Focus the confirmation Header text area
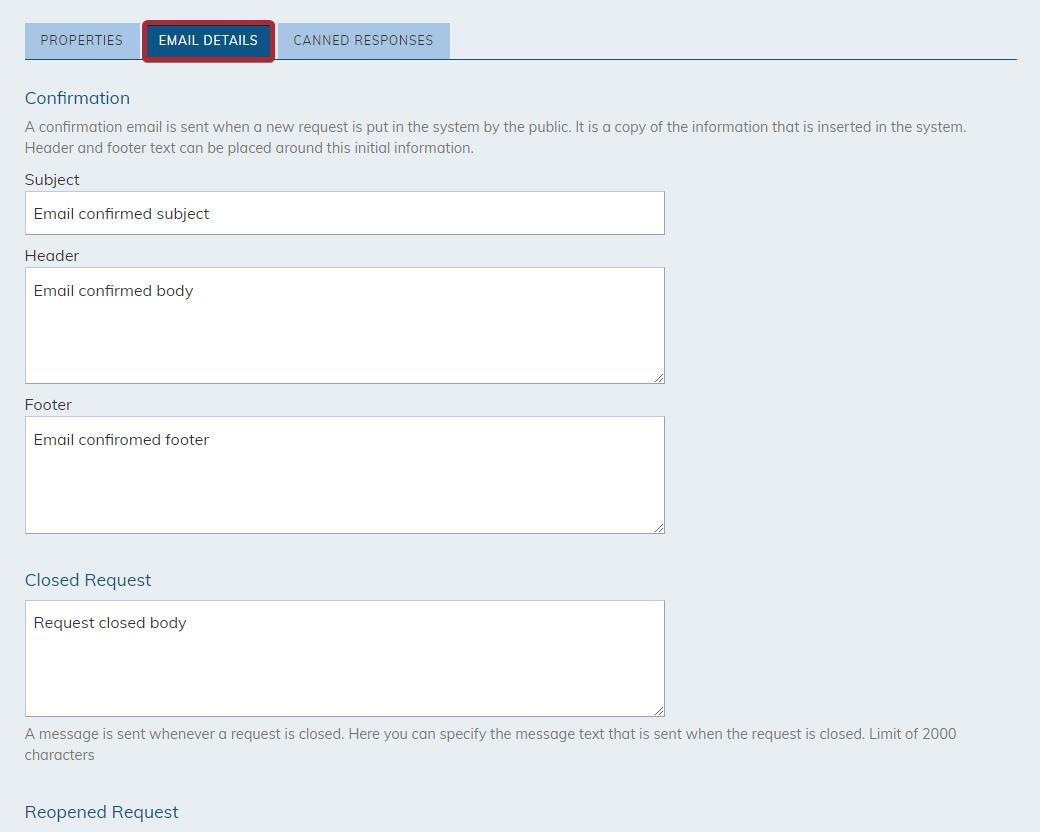 tap(345, 325)
